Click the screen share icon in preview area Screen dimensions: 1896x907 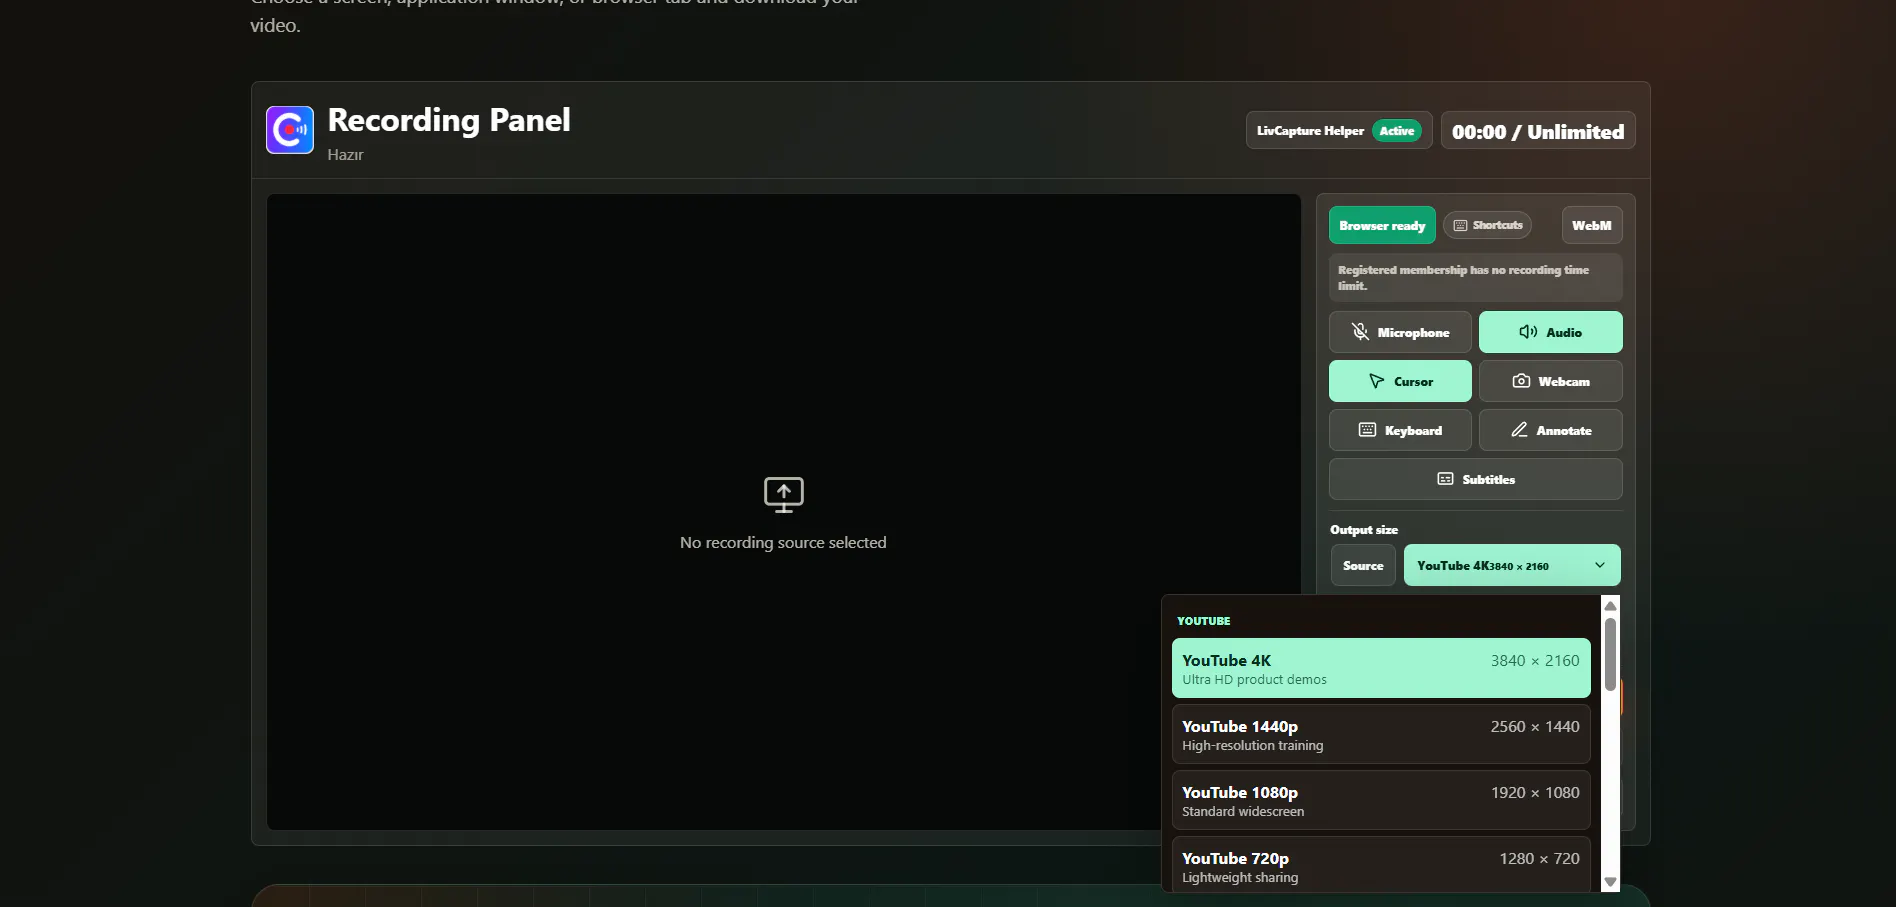coord(784,494)
